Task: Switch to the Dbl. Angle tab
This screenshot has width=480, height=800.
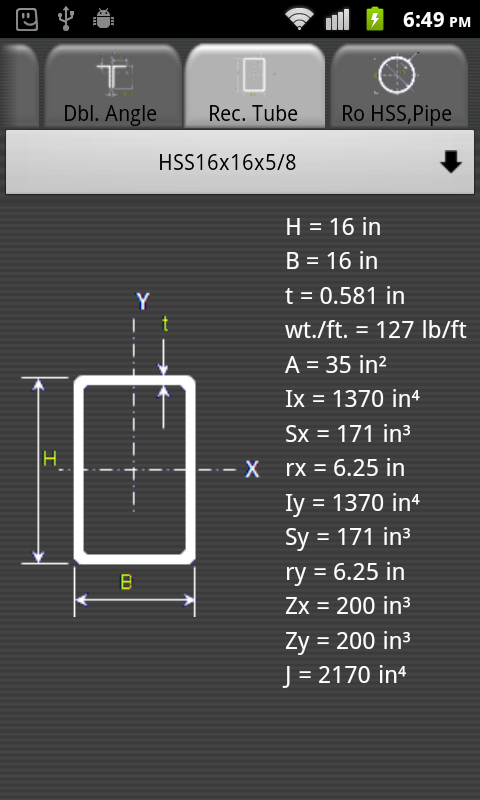Action: coord(113,86)
